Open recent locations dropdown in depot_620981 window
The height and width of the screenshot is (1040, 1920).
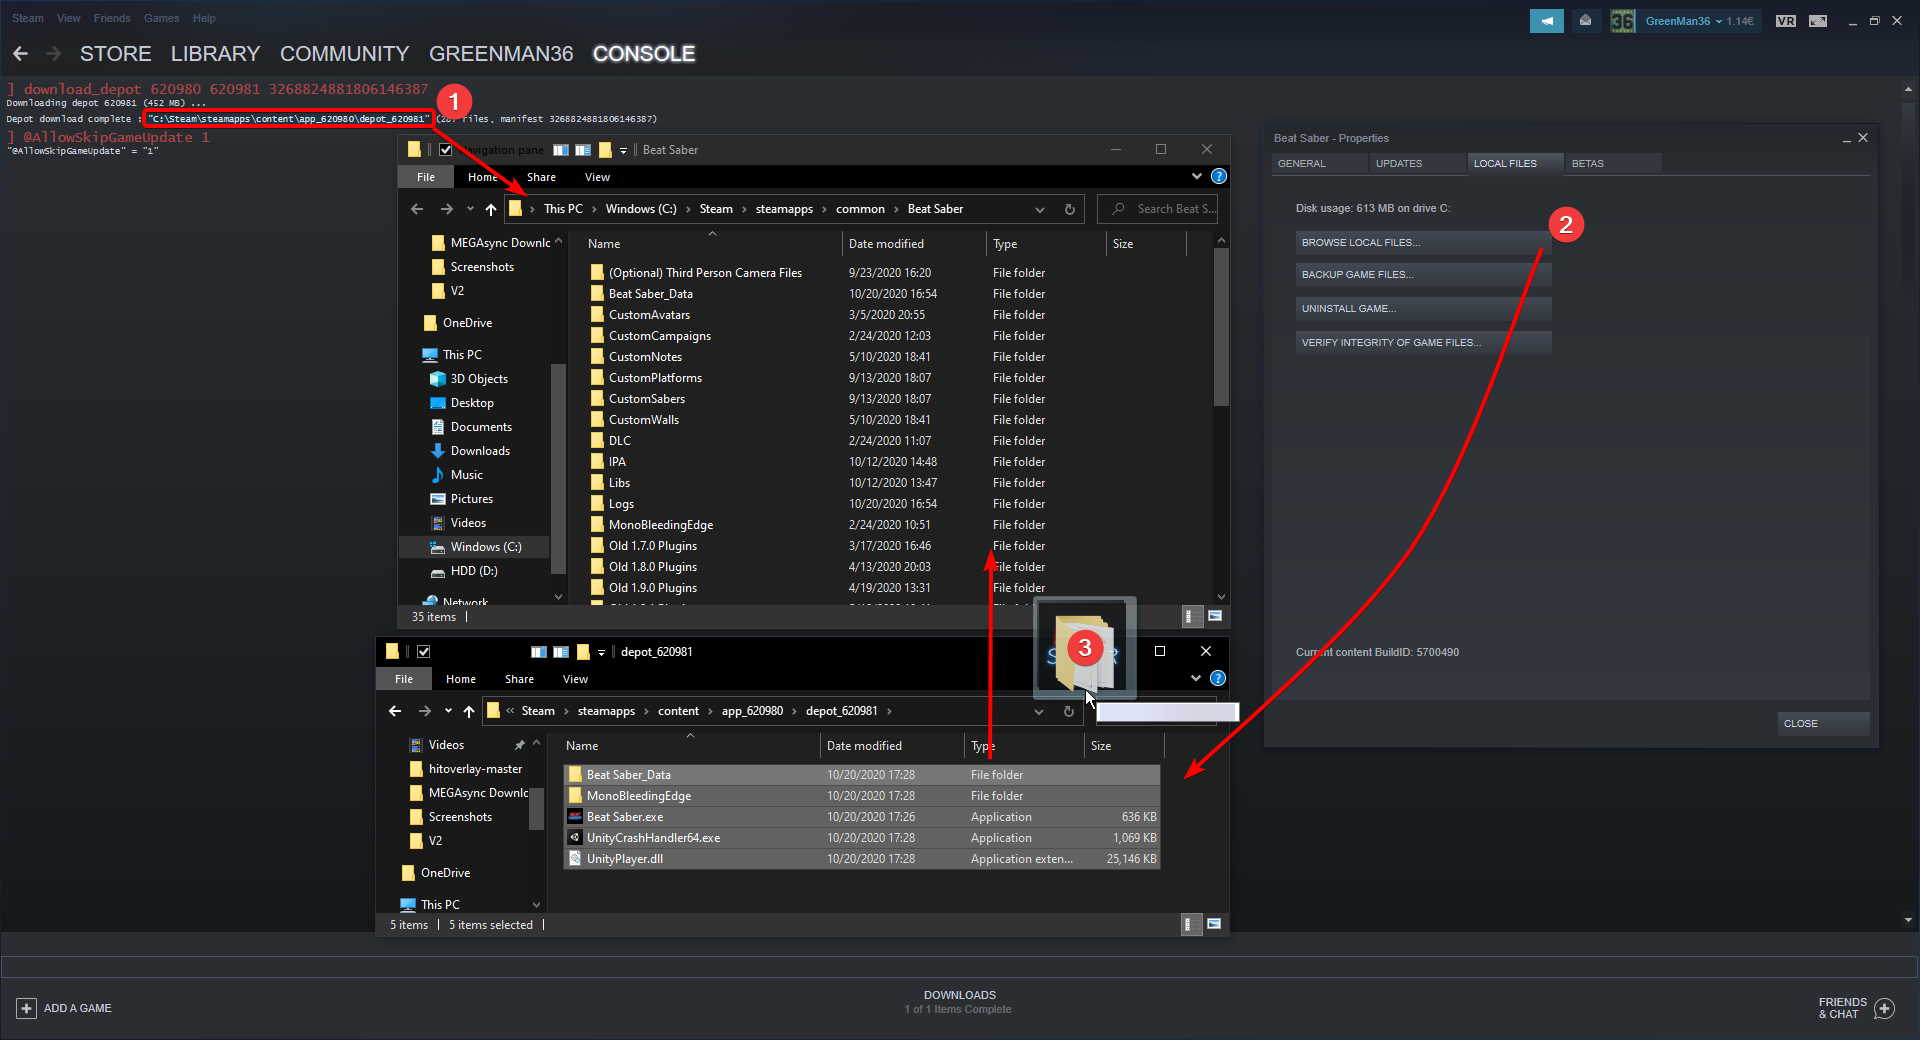(448, 711)
